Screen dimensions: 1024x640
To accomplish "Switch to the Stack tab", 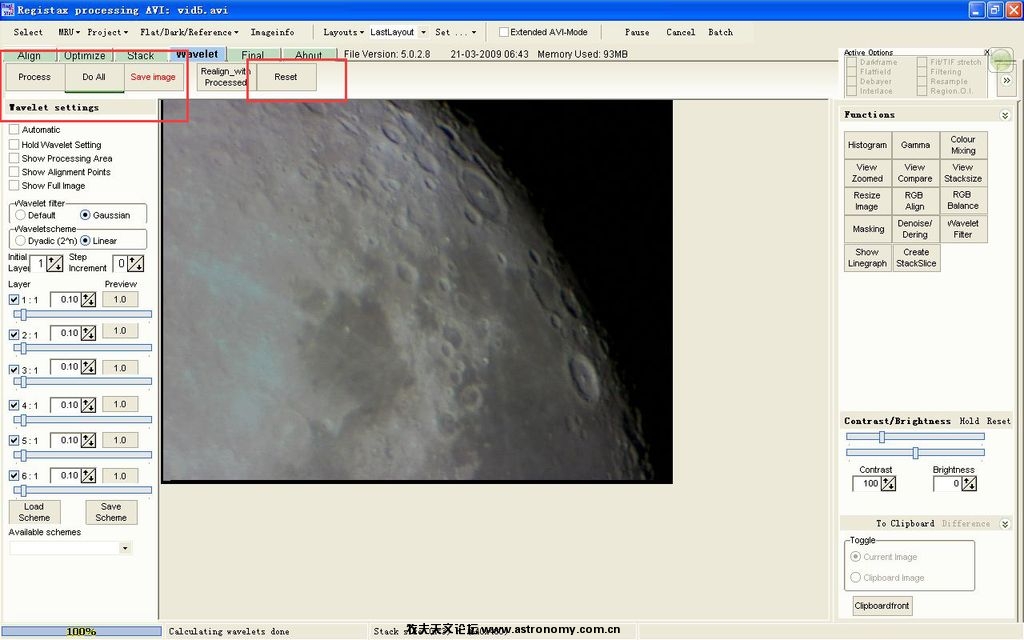I will (x=140, y=56).
